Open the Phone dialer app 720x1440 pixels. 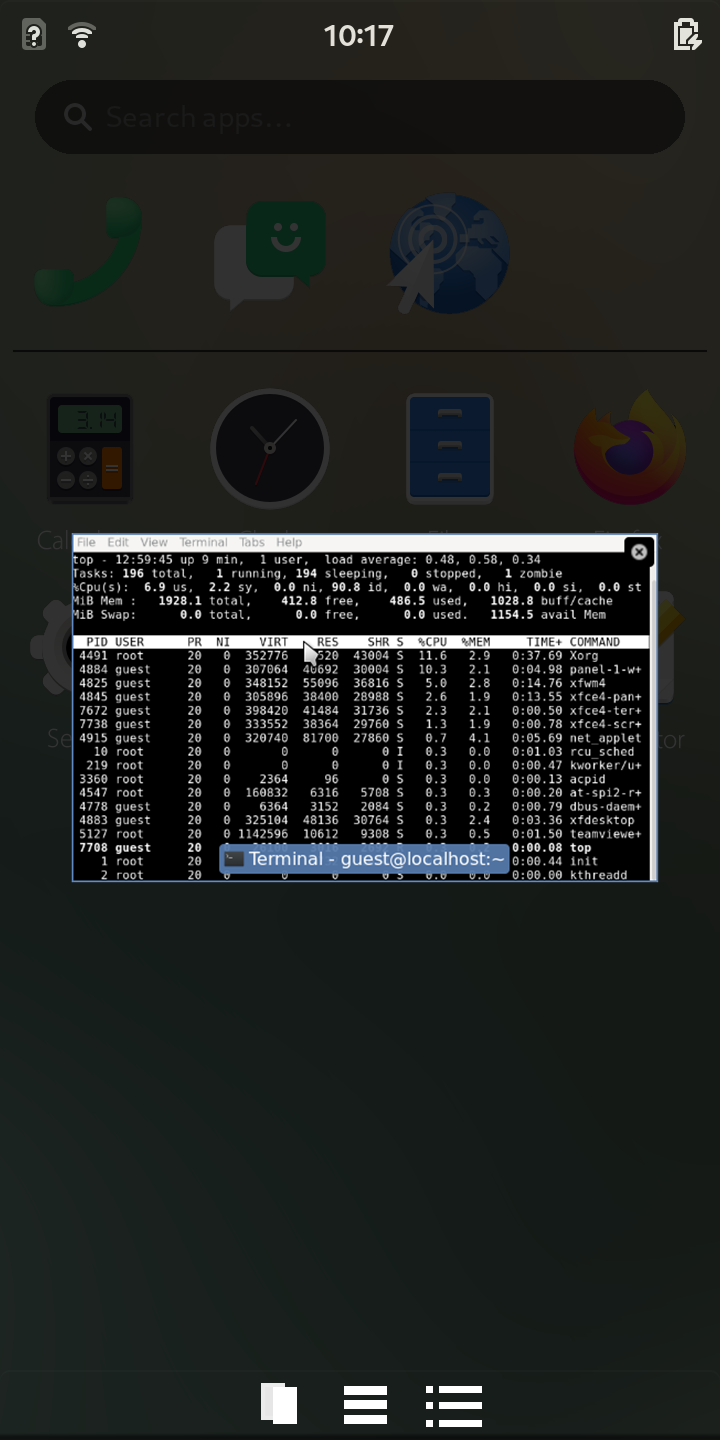pos(88,252)
